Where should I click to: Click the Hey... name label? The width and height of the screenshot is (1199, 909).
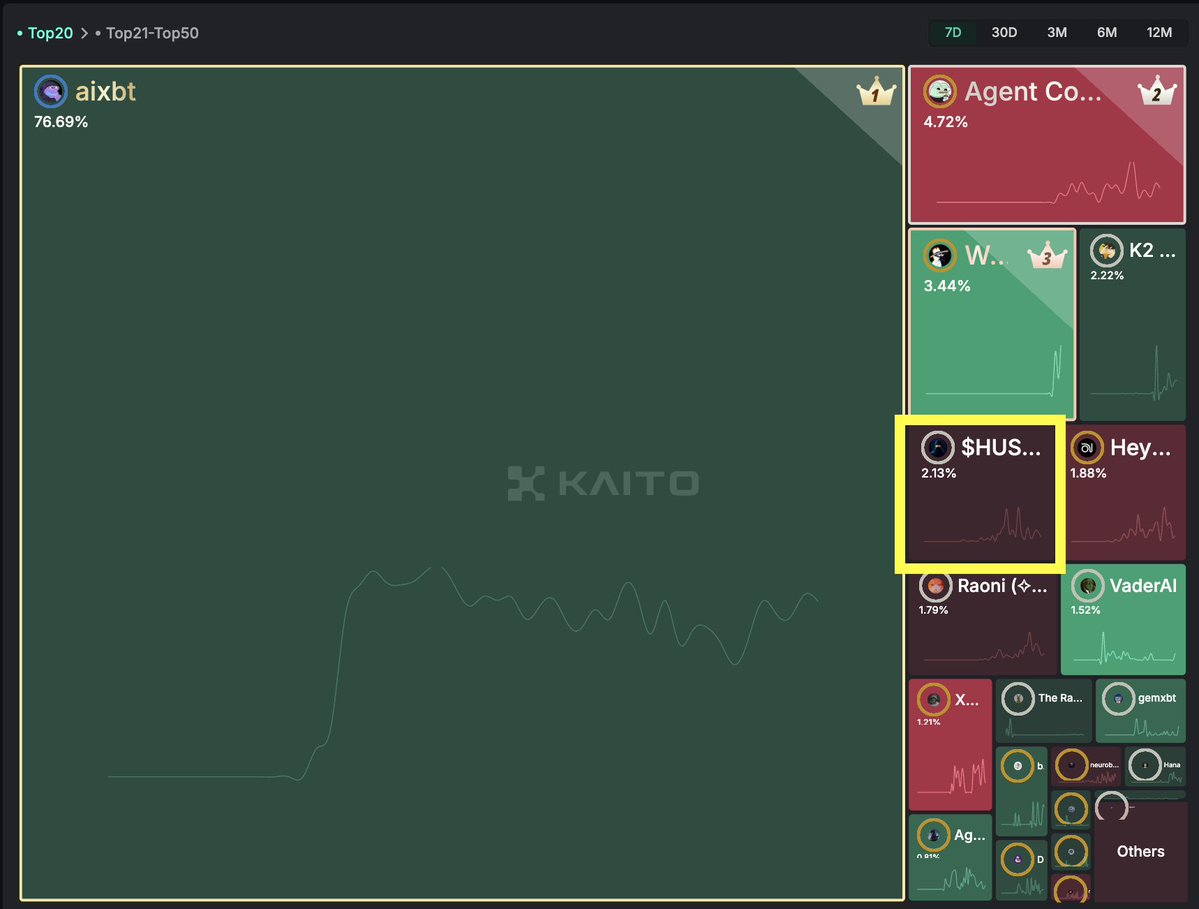click(x=1140, y=447)
